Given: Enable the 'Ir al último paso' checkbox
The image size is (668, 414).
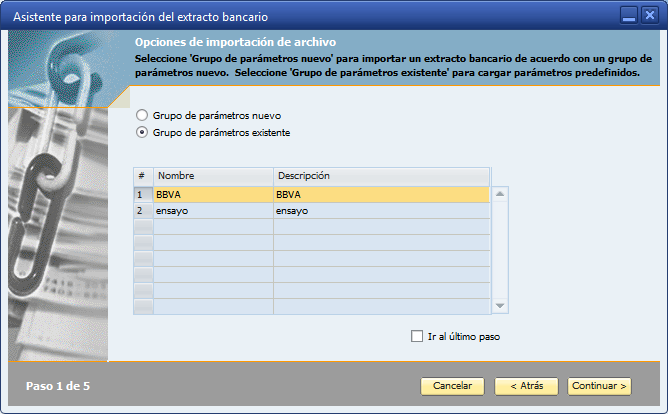Looking at the screenshot, I should point(417,336).
